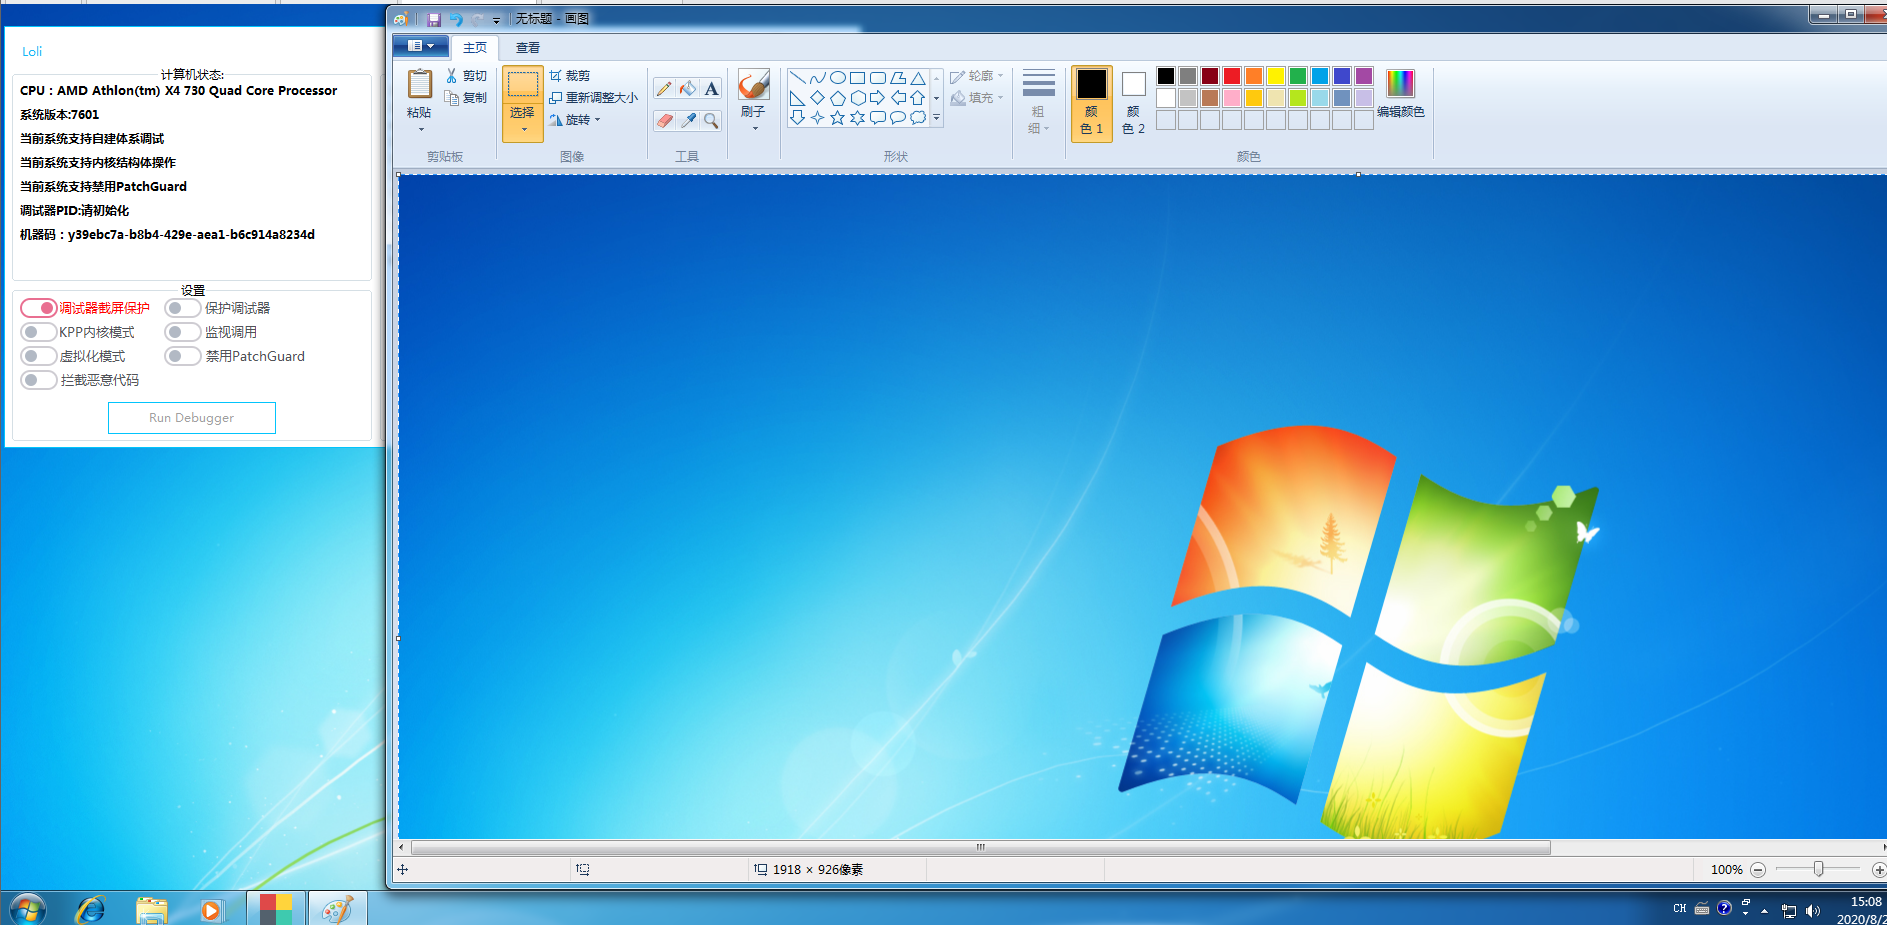This screenshot has height=925, width=1887.
Task: Click the volume speaker tray icon
Action: [1813, 911]
